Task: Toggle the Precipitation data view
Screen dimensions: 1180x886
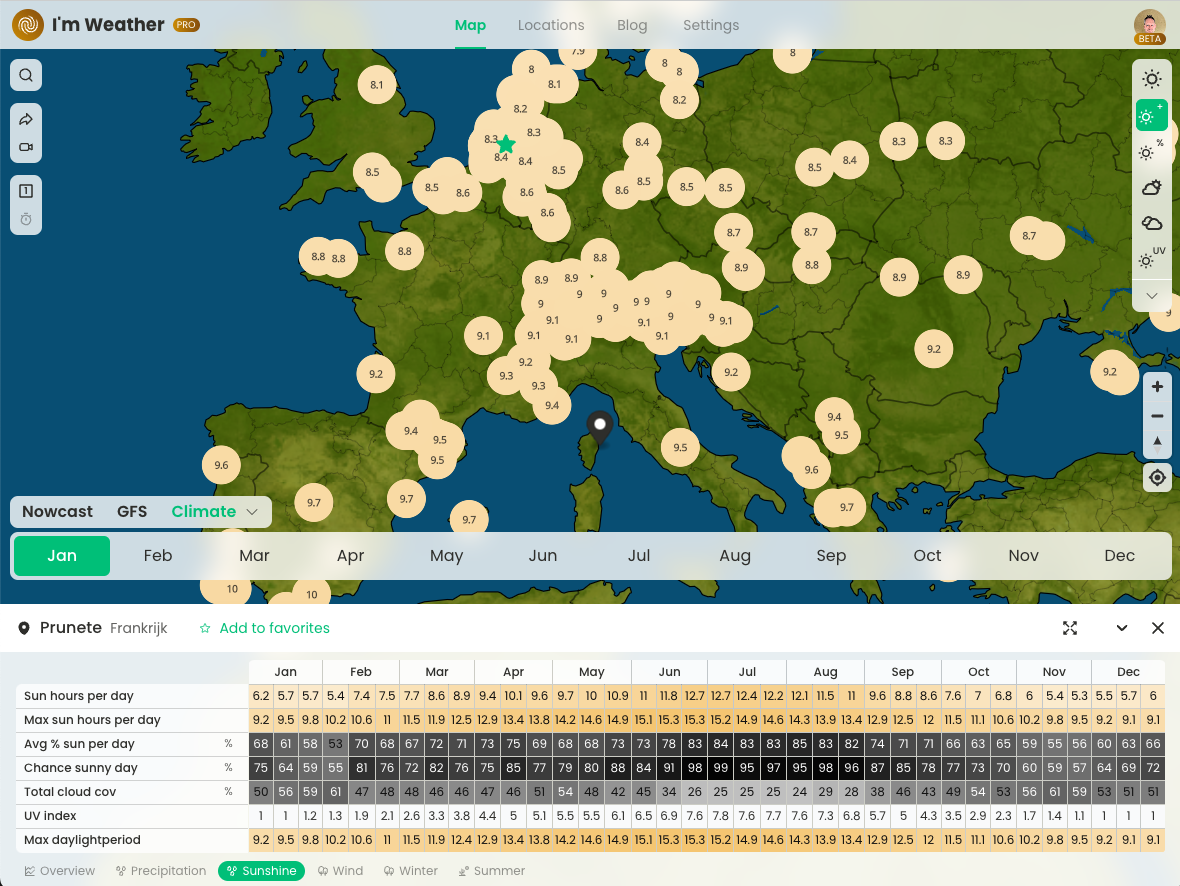Action: tap(160, 870)
